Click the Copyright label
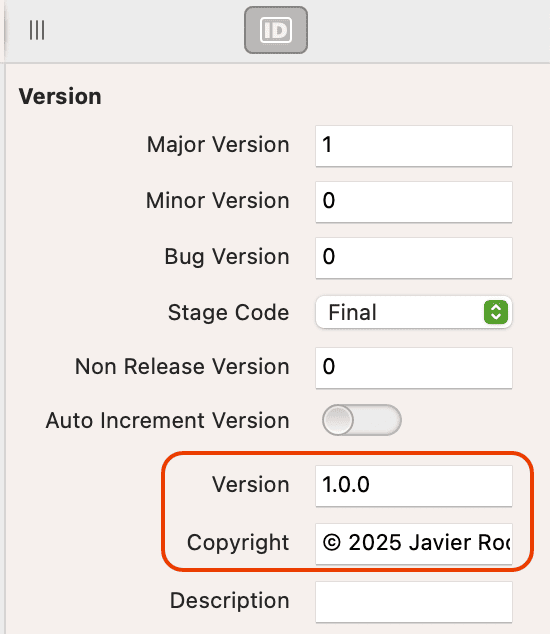Viewport: 550px width, 634px height. pos(238,543)
